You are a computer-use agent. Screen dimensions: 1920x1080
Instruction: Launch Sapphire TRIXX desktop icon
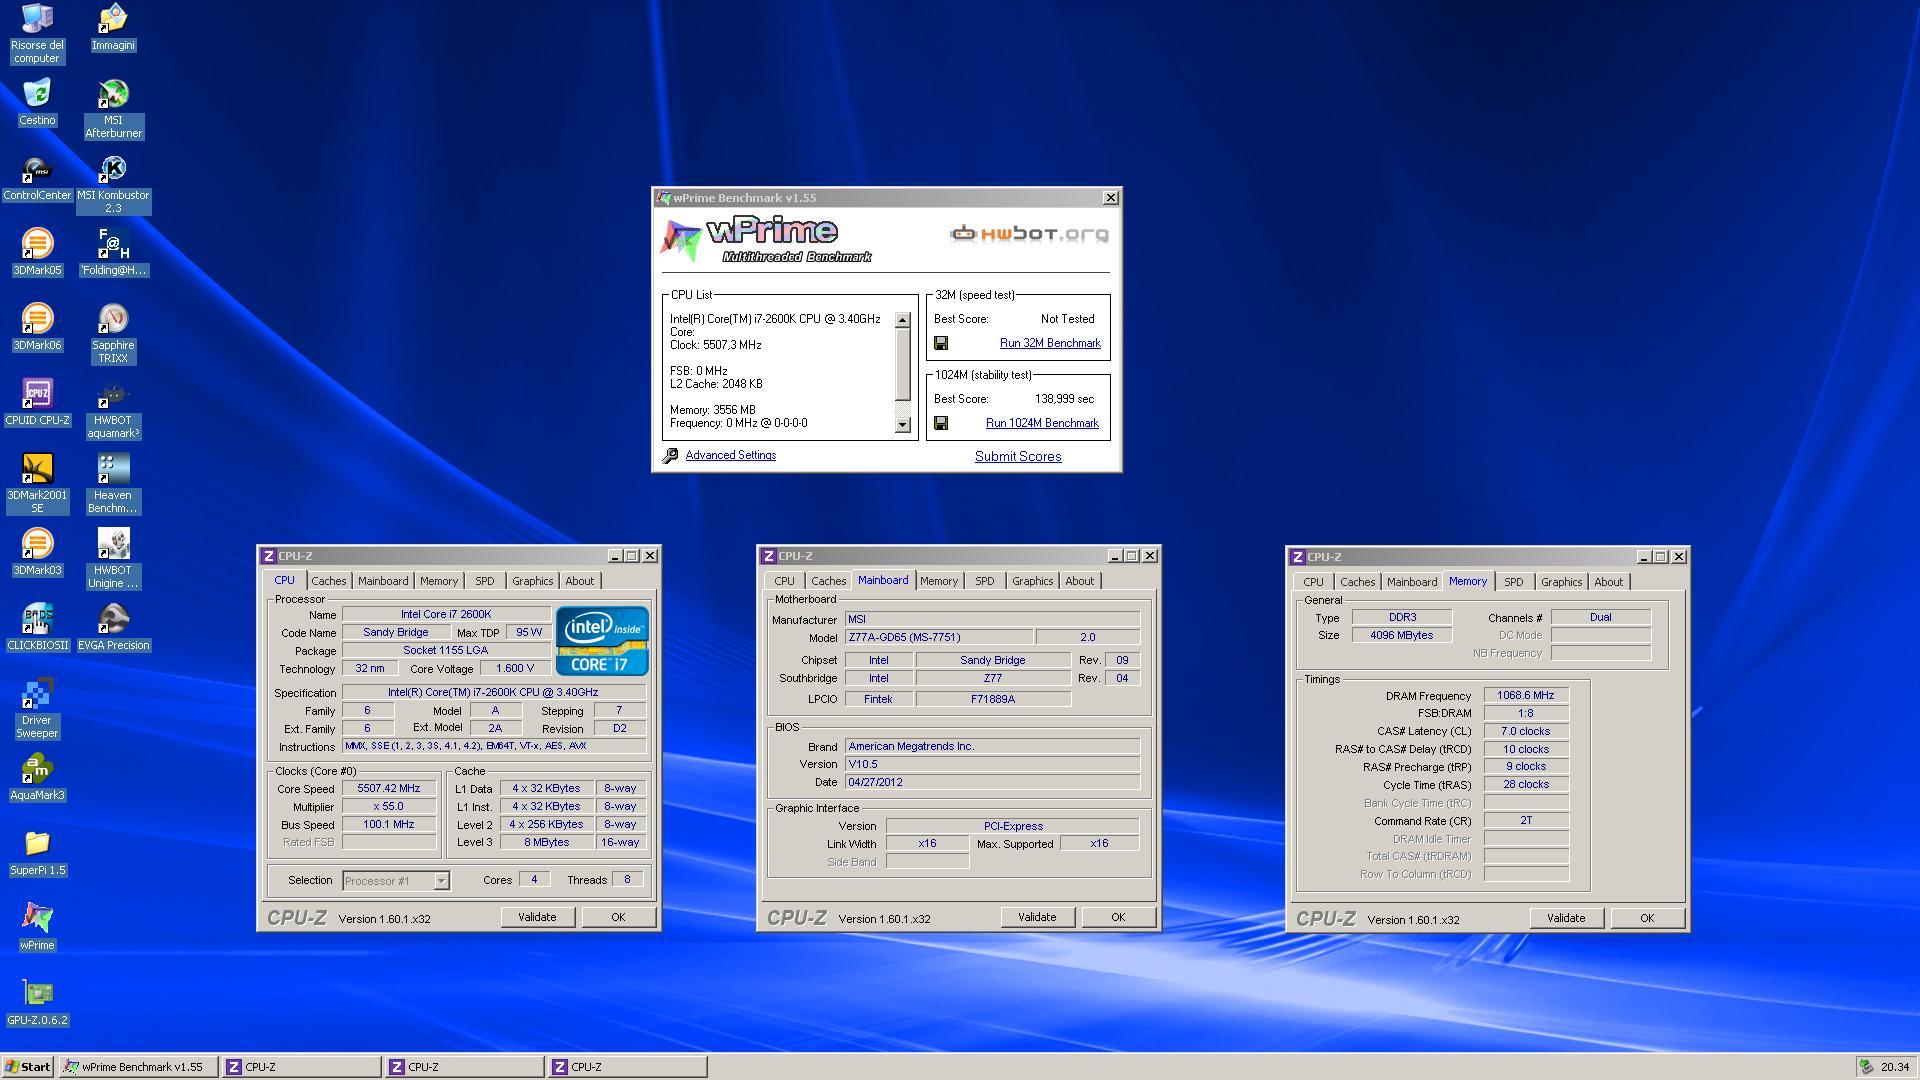(x=113, y=333)
